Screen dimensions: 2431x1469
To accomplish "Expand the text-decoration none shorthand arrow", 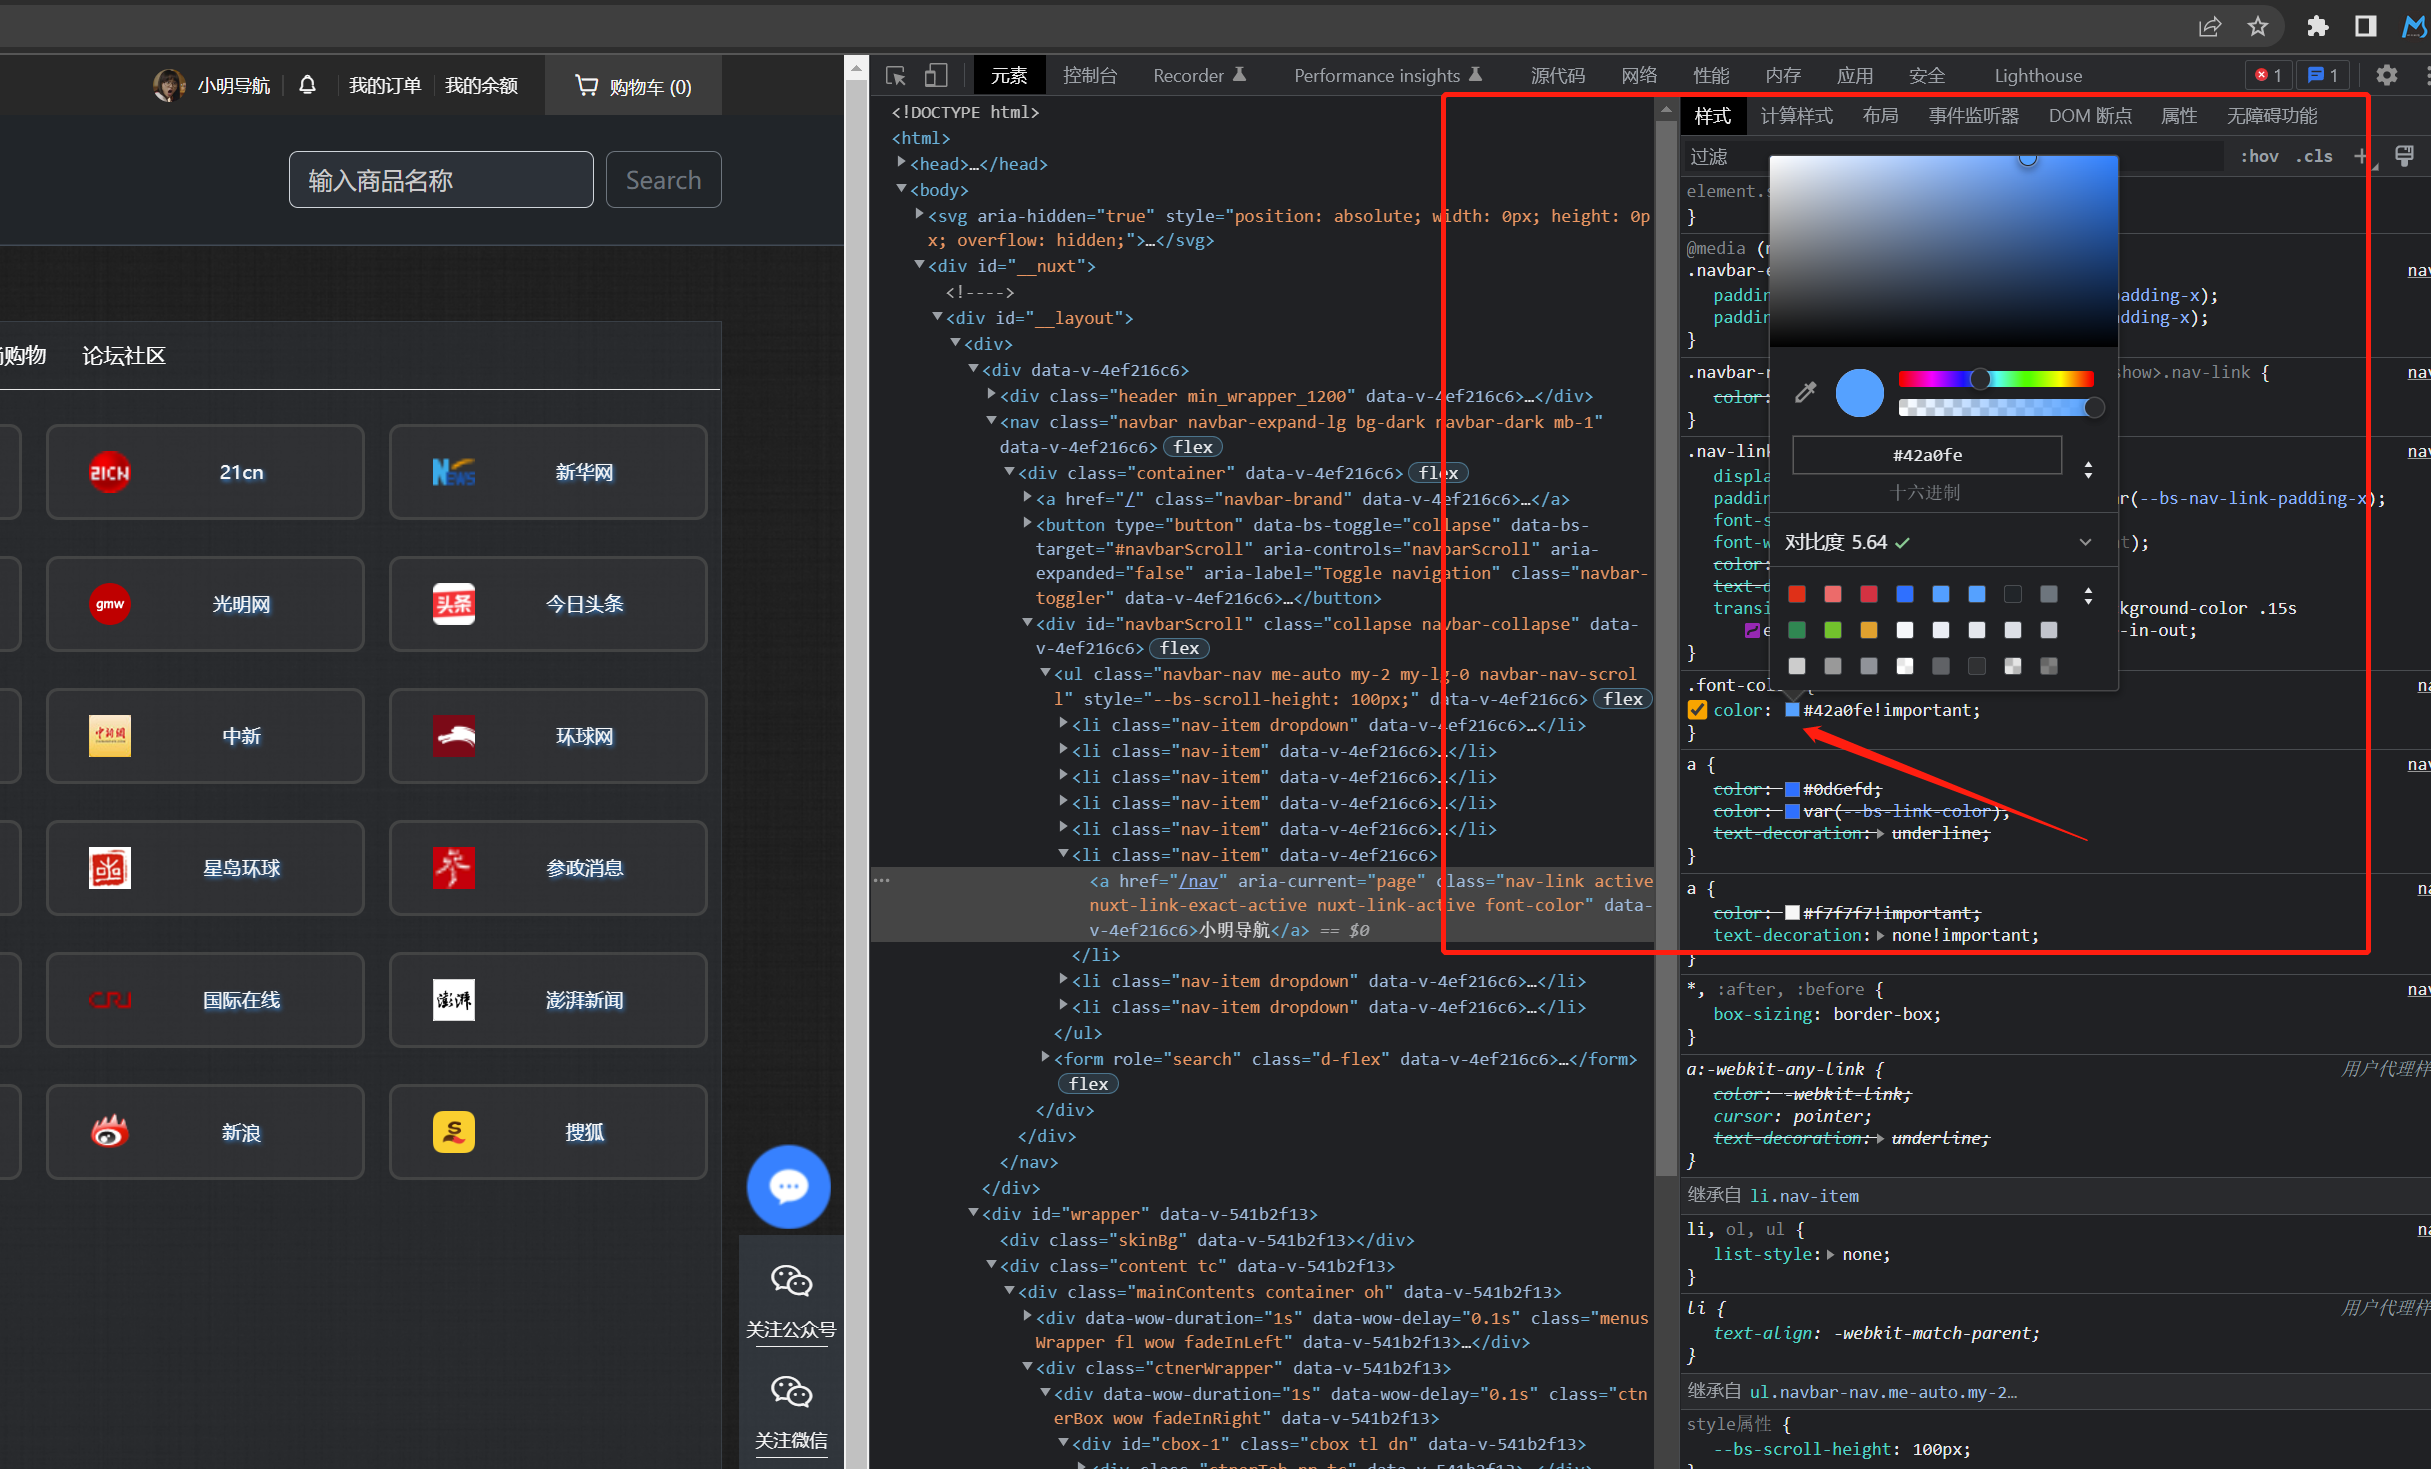I will click(1880, 936).
